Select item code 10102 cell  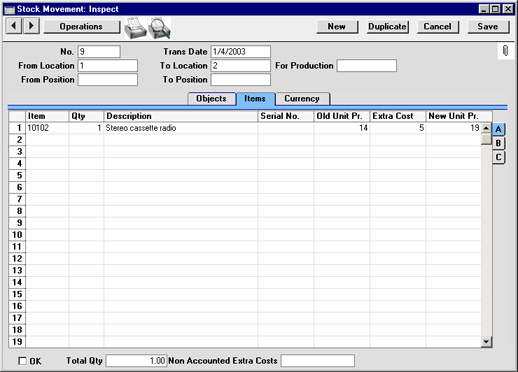(x=47, y=128)
